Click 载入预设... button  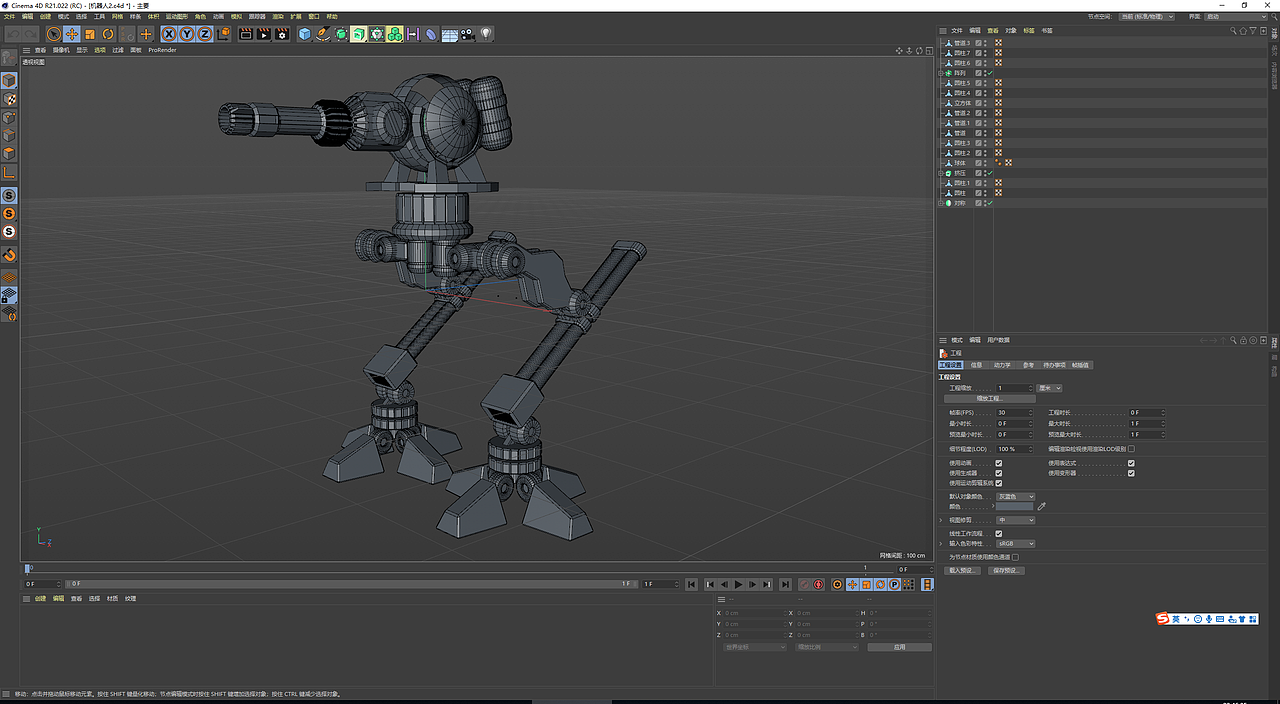[x=960, y=570]
